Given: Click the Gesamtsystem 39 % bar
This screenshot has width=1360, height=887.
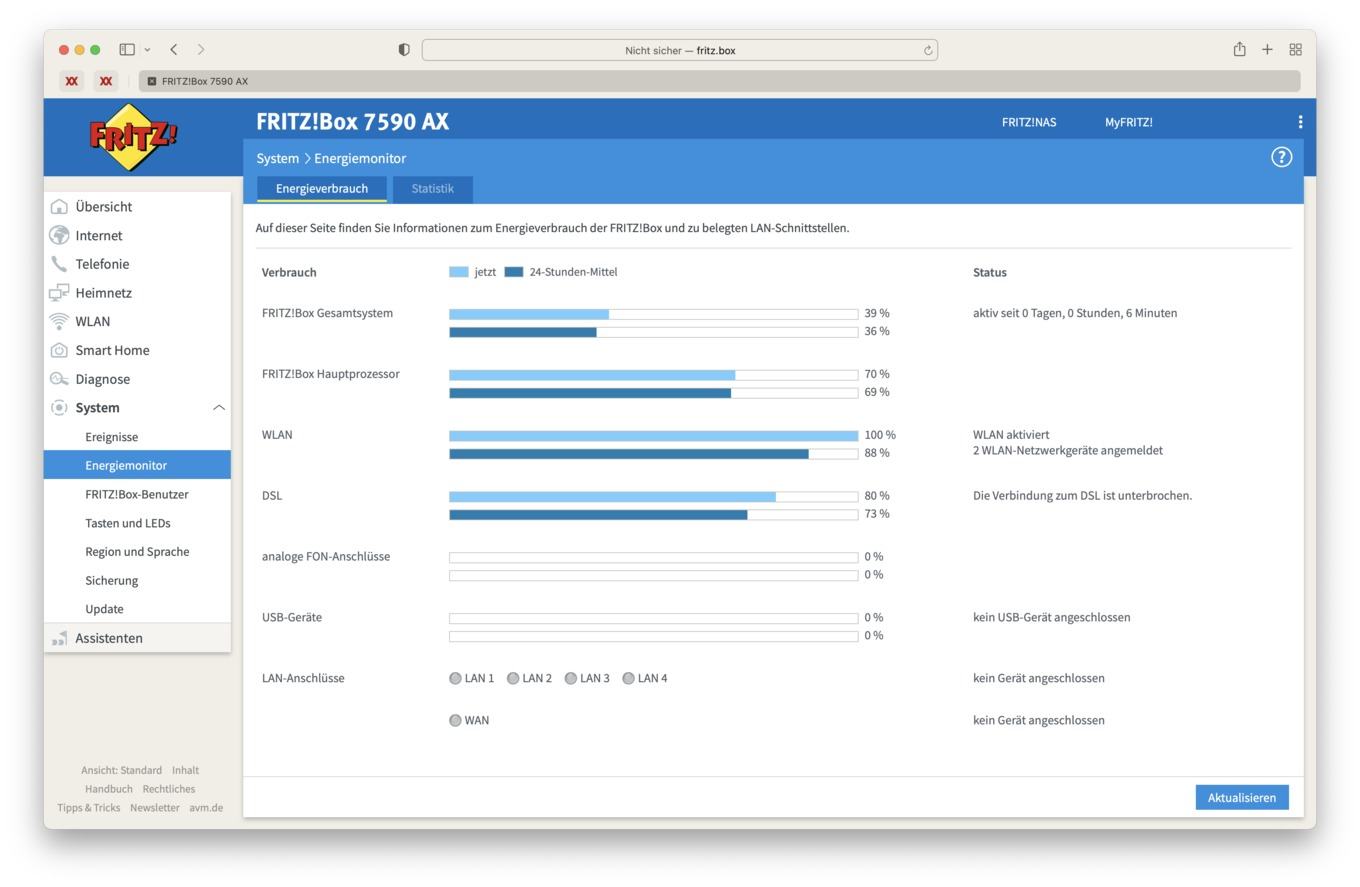Looking at the screenshot, I should click(653, 314).
